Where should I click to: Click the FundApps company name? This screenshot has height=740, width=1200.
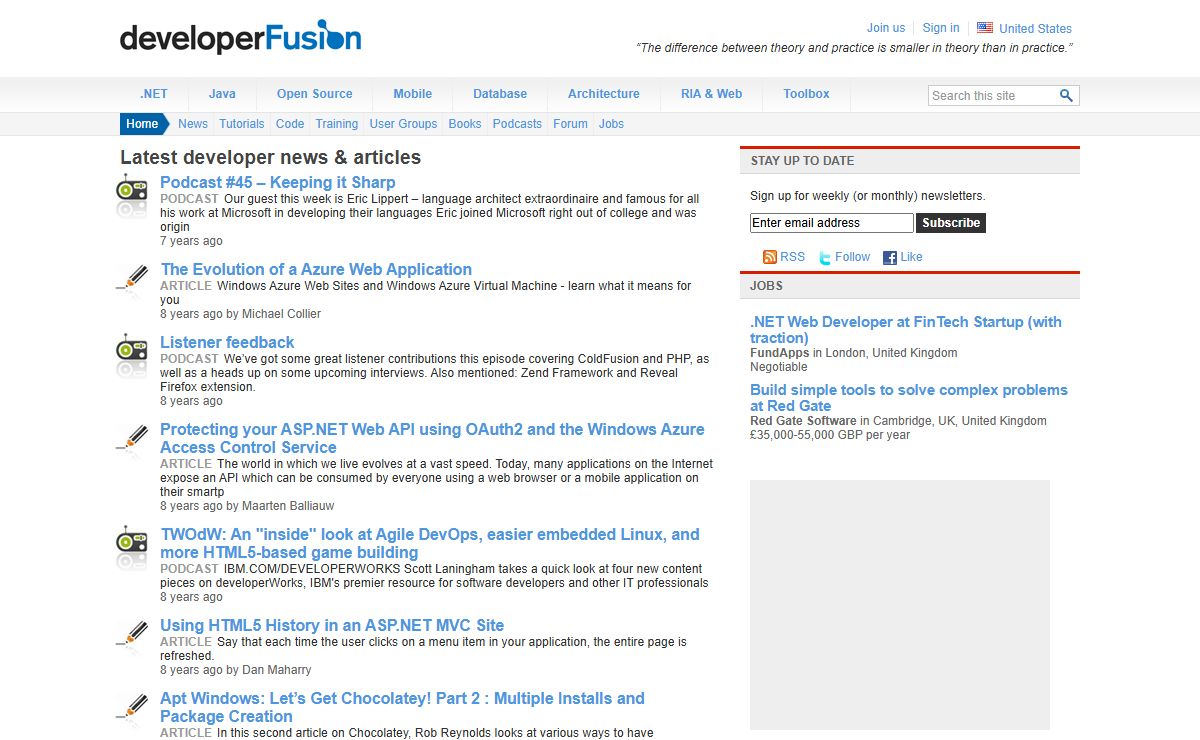(780, 353)
